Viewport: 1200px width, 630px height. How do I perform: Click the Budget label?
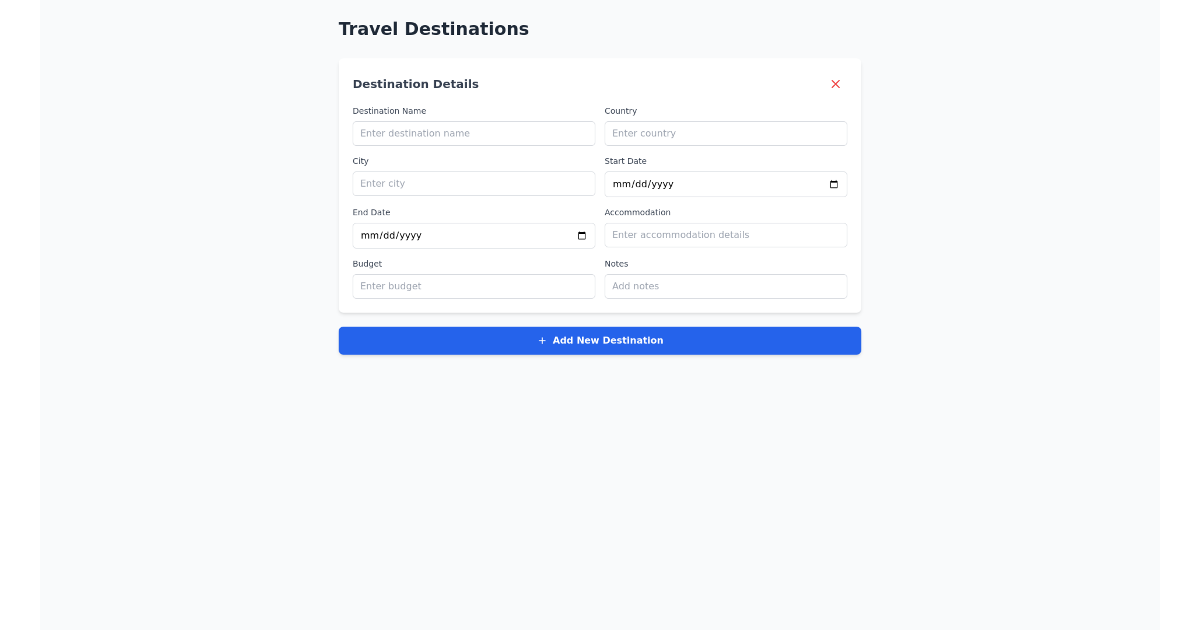coord(367,263)
